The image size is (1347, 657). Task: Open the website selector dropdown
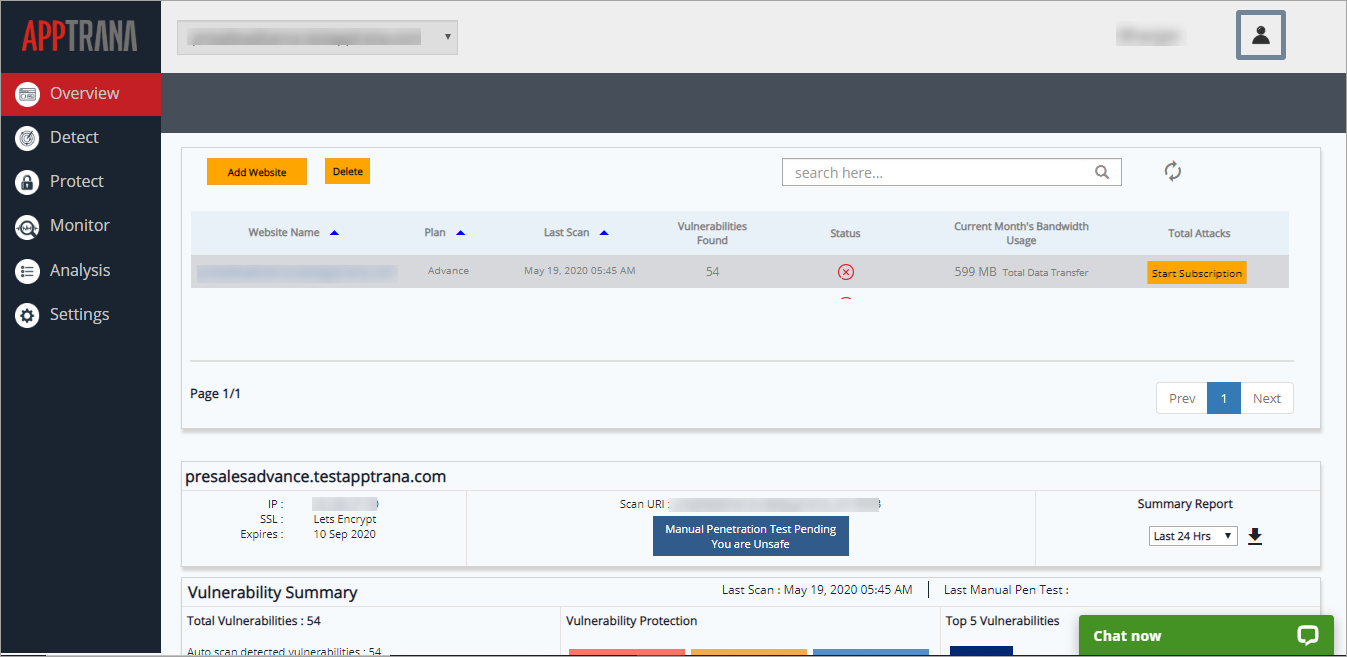317,37
